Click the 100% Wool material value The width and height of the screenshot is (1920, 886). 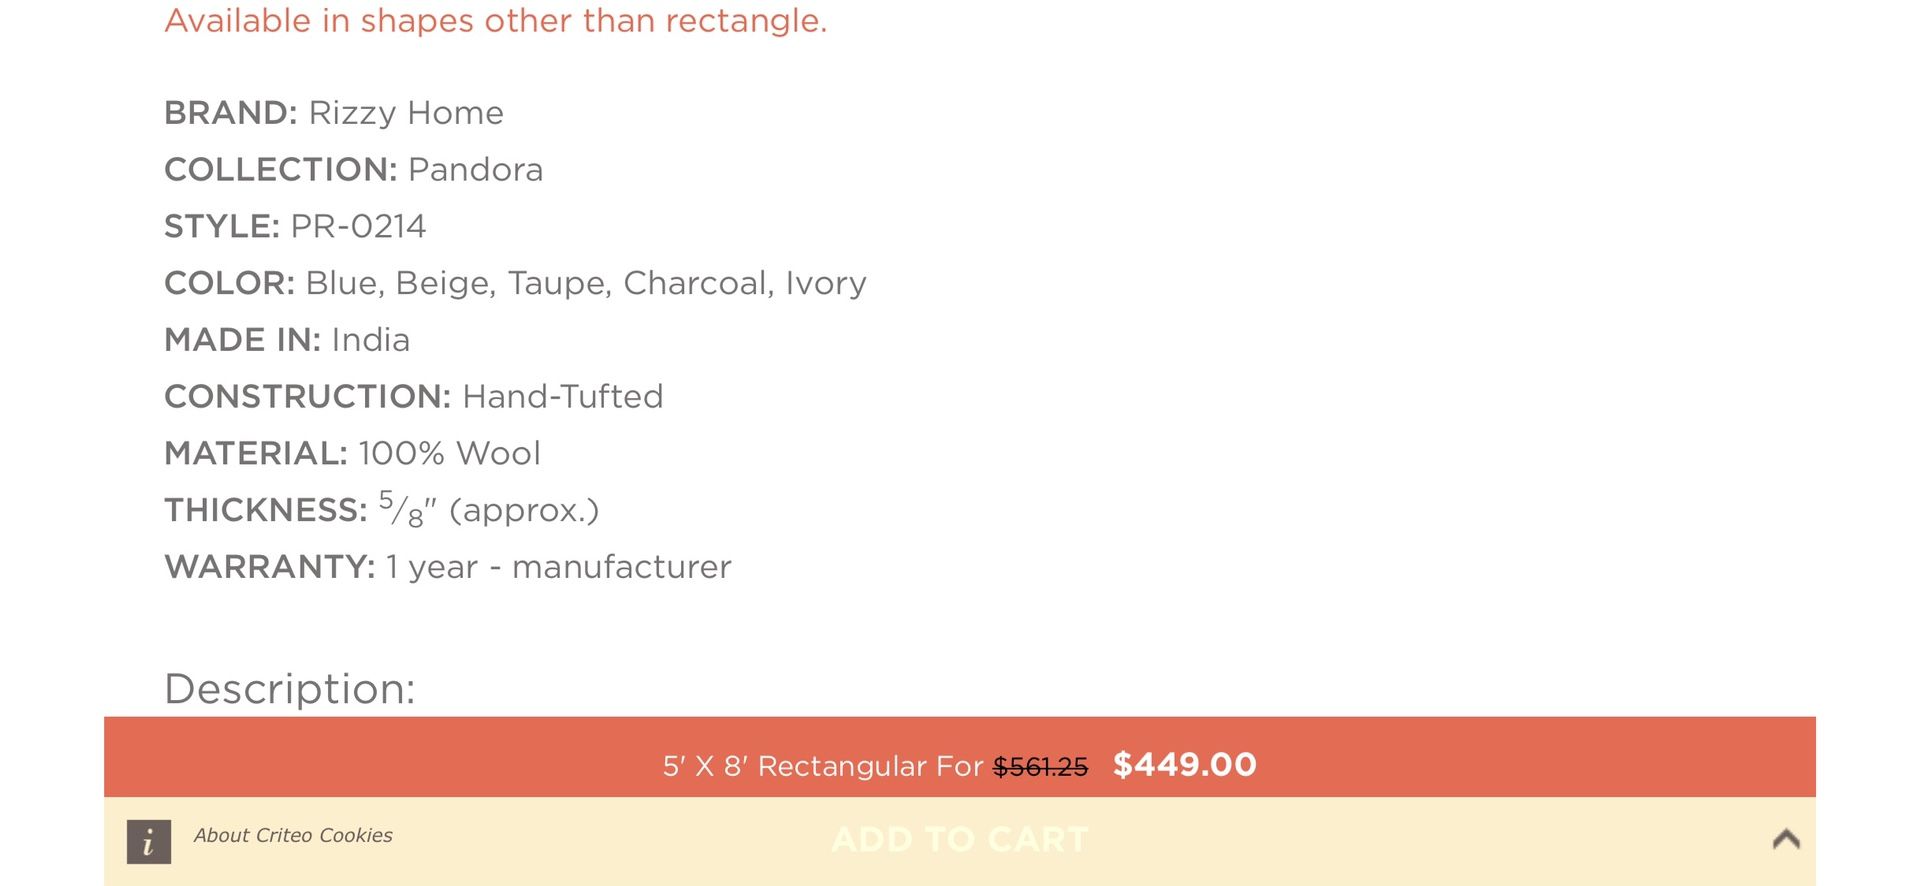(450, 454)
